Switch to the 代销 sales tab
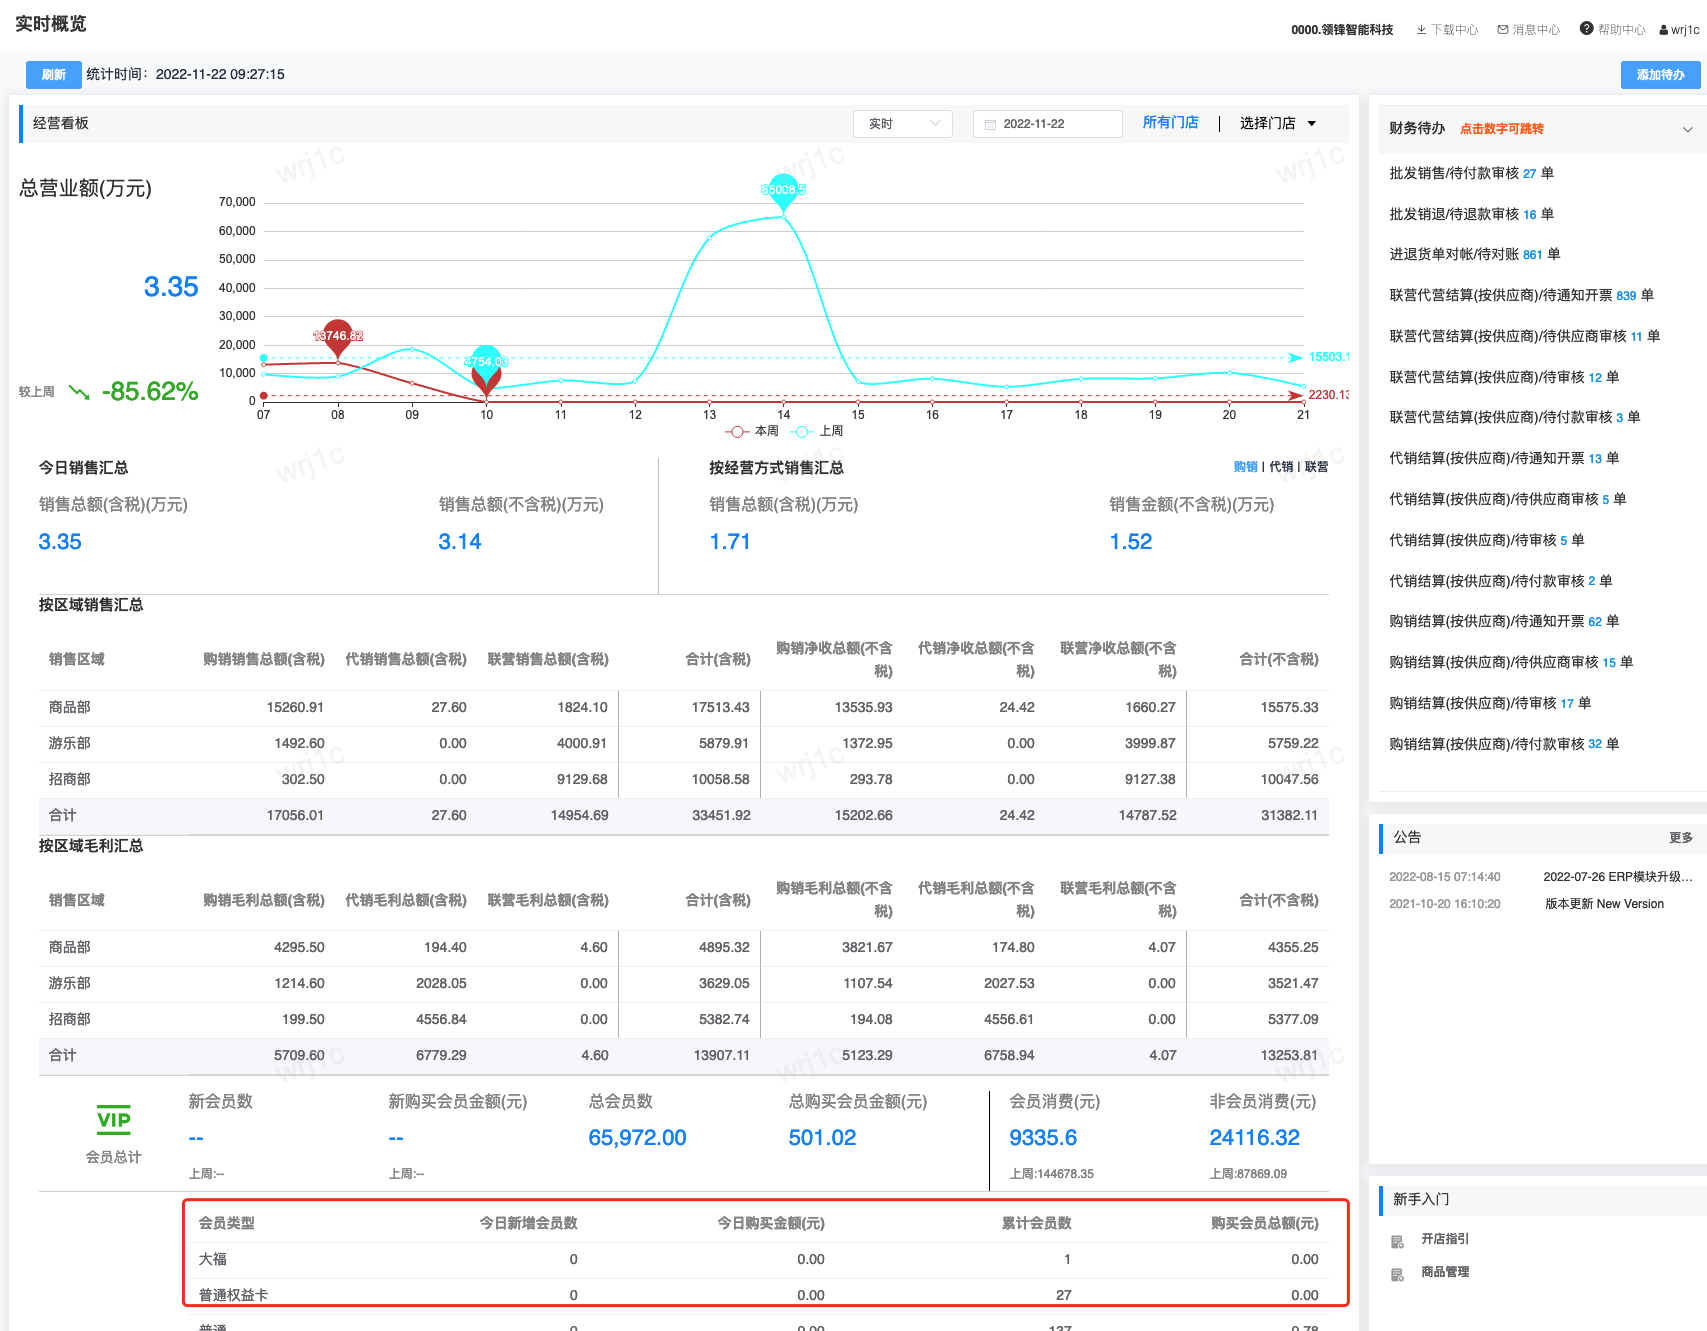Viewport: 1707px width, 1331px height. [1281, 467]
